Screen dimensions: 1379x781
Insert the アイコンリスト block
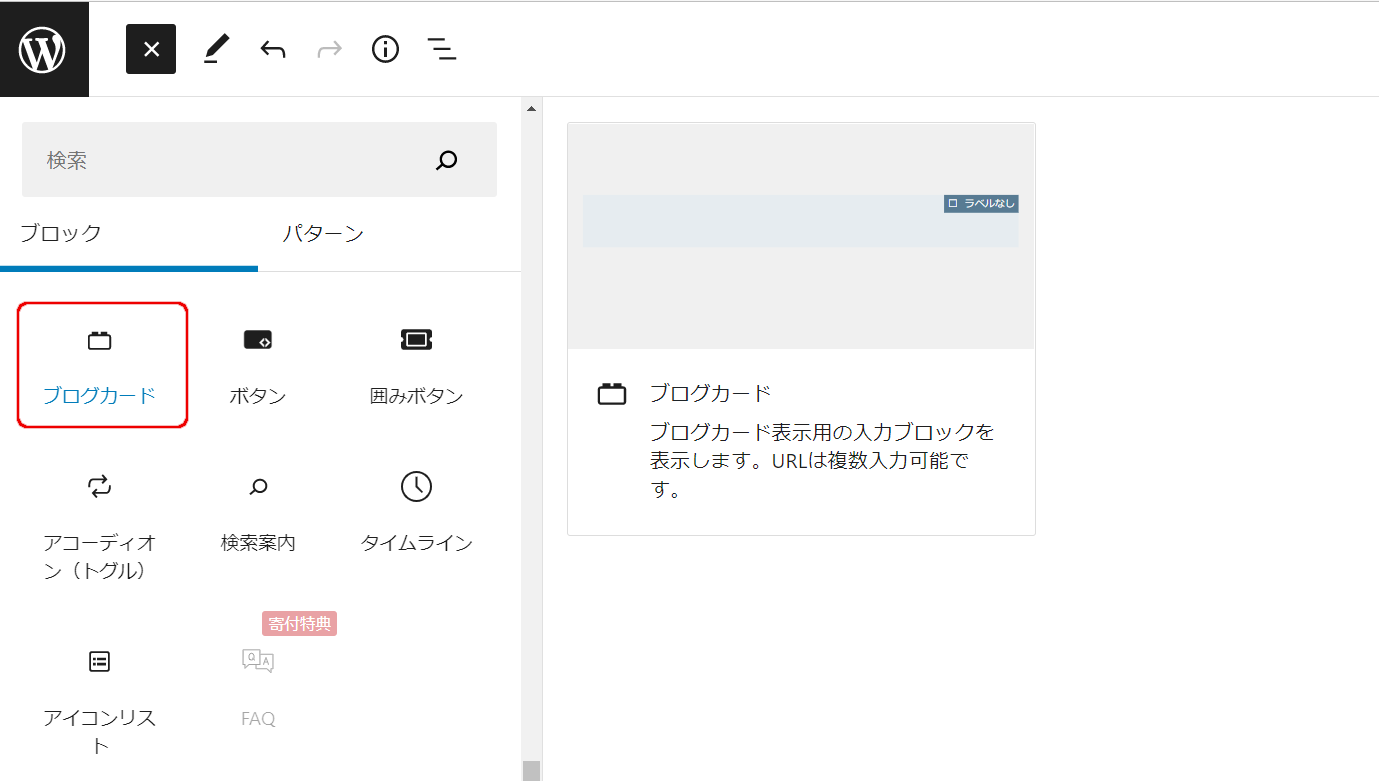pos(100,700)
